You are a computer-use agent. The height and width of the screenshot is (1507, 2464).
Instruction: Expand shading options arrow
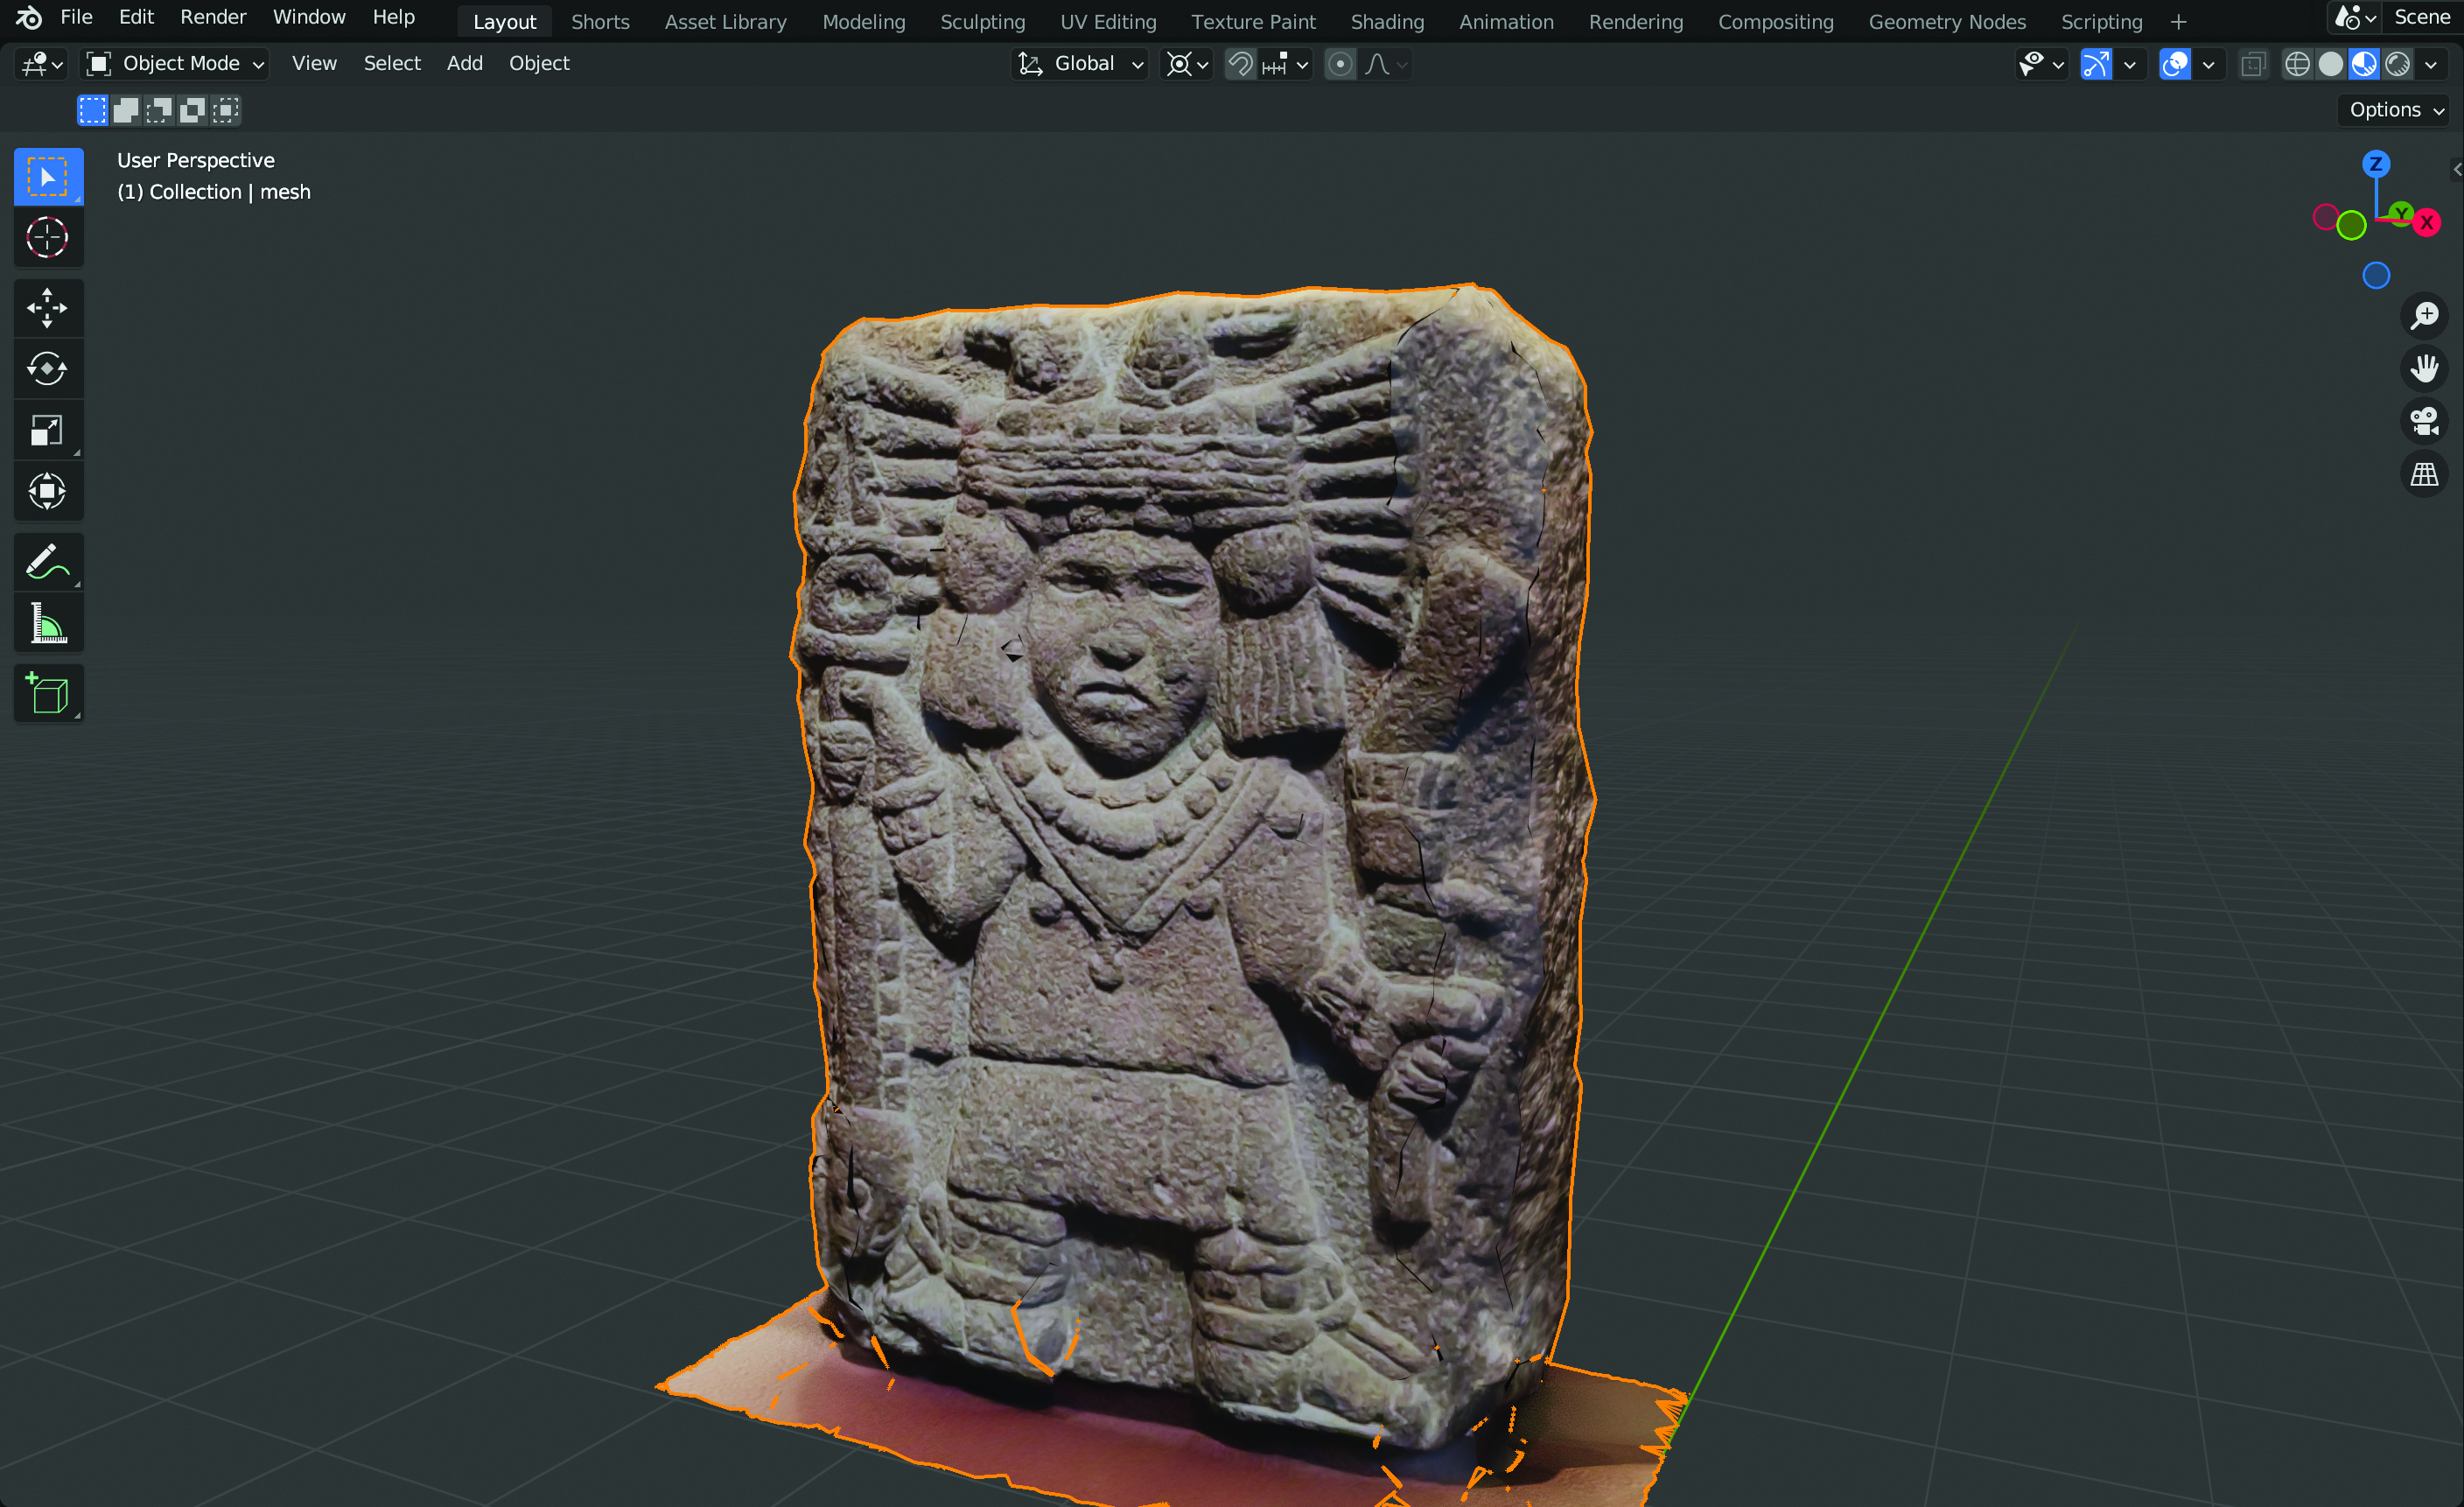point(2430,64)
